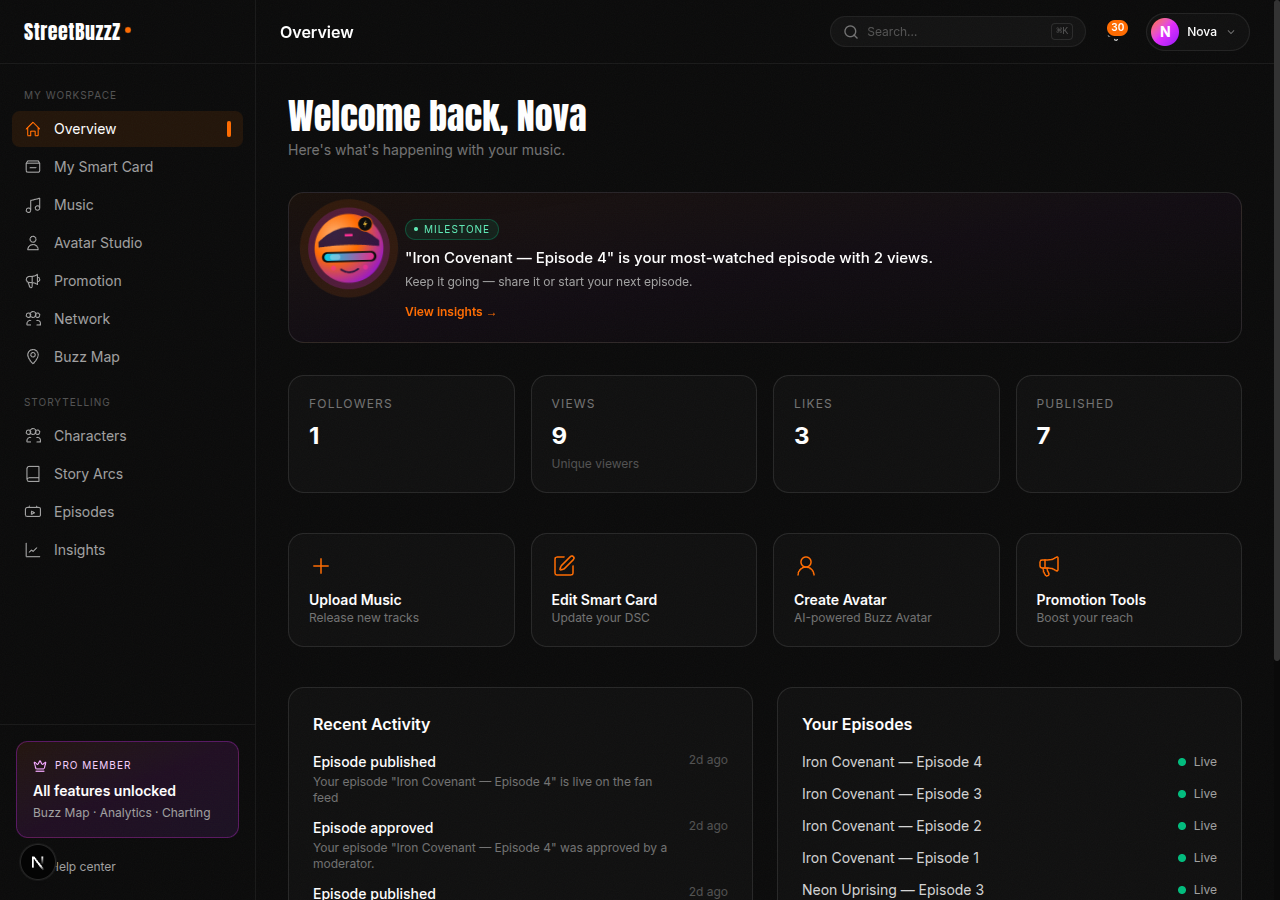
Task: Click the Network people icon
Action: (33, 319)
